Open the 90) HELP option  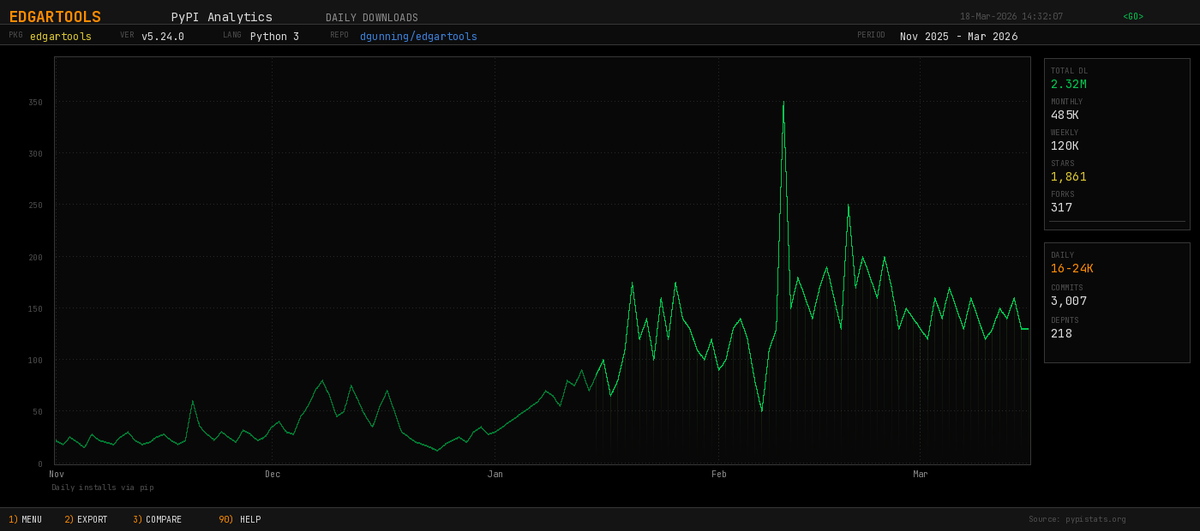click(239, 520)
